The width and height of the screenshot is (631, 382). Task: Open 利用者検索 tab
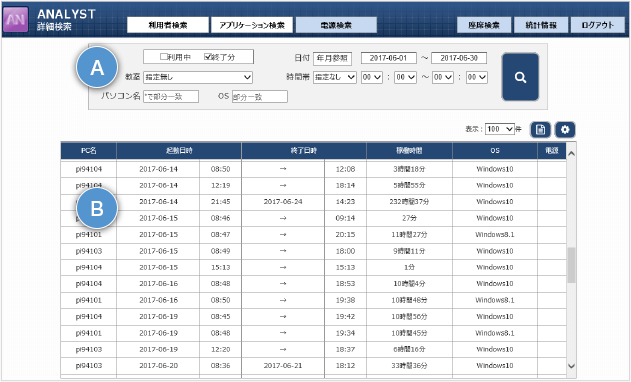click(x=168, y=25)
